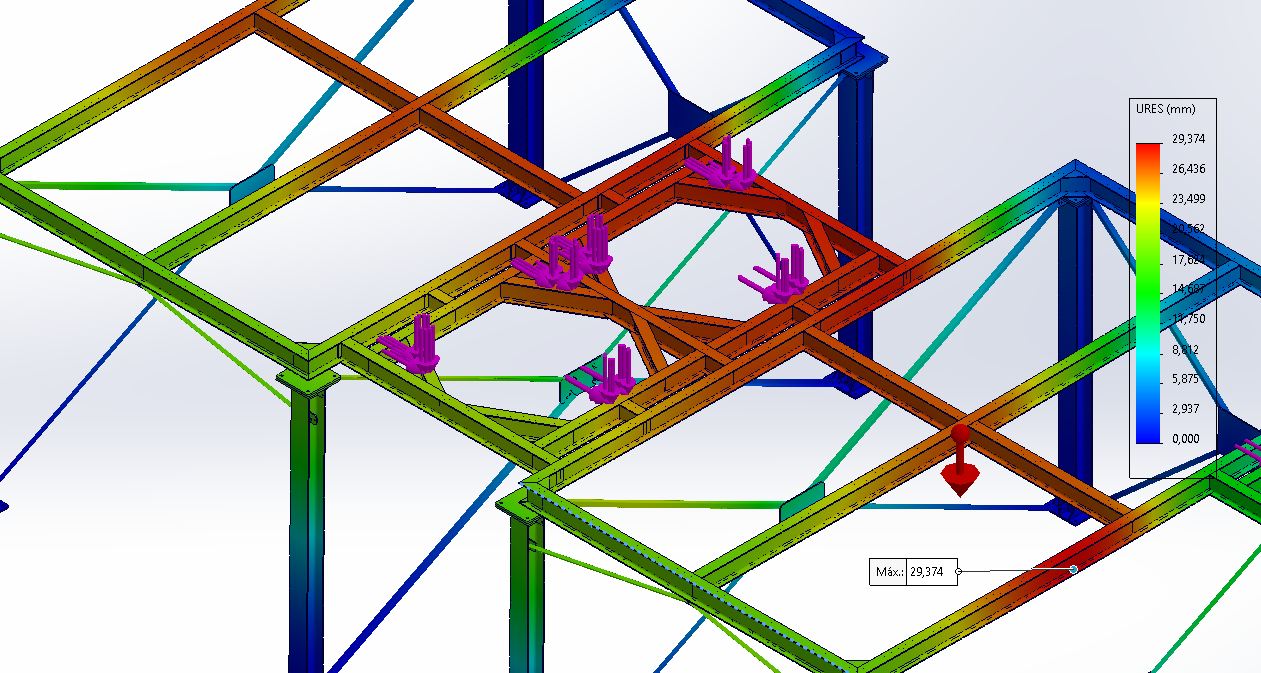
Task: Click the legend value 23,499
Action: (x=1187, y=199)
